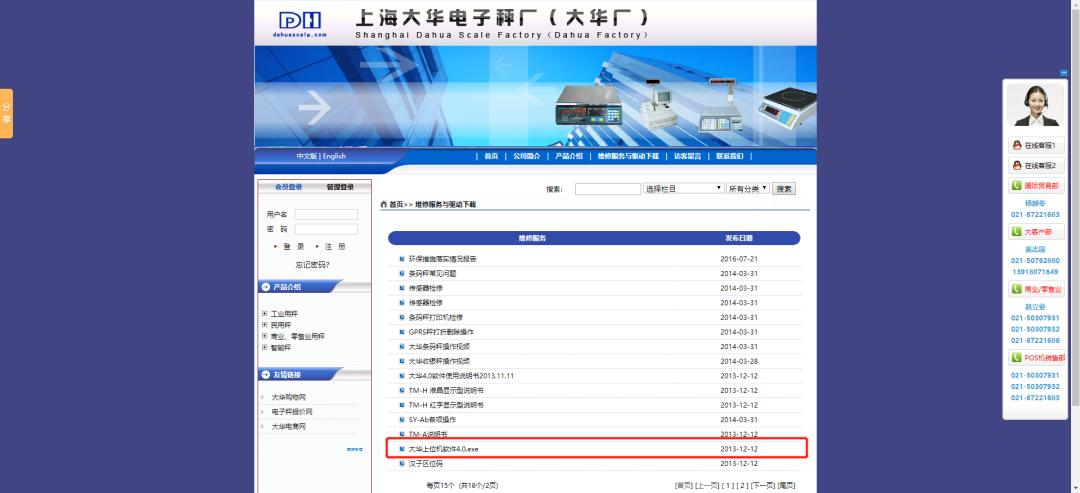Open the 条码秤常见问题 entry
The image size is (1080, 493).
tap(432, 273)
